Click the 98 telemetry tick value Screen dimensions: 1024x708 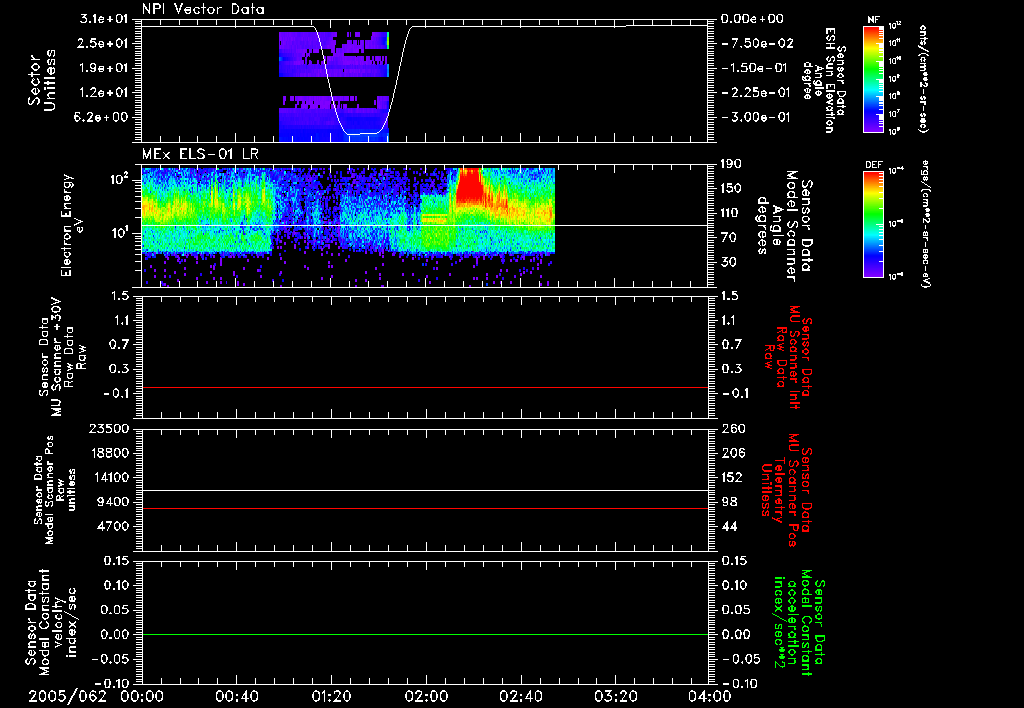tap(729, 502)
